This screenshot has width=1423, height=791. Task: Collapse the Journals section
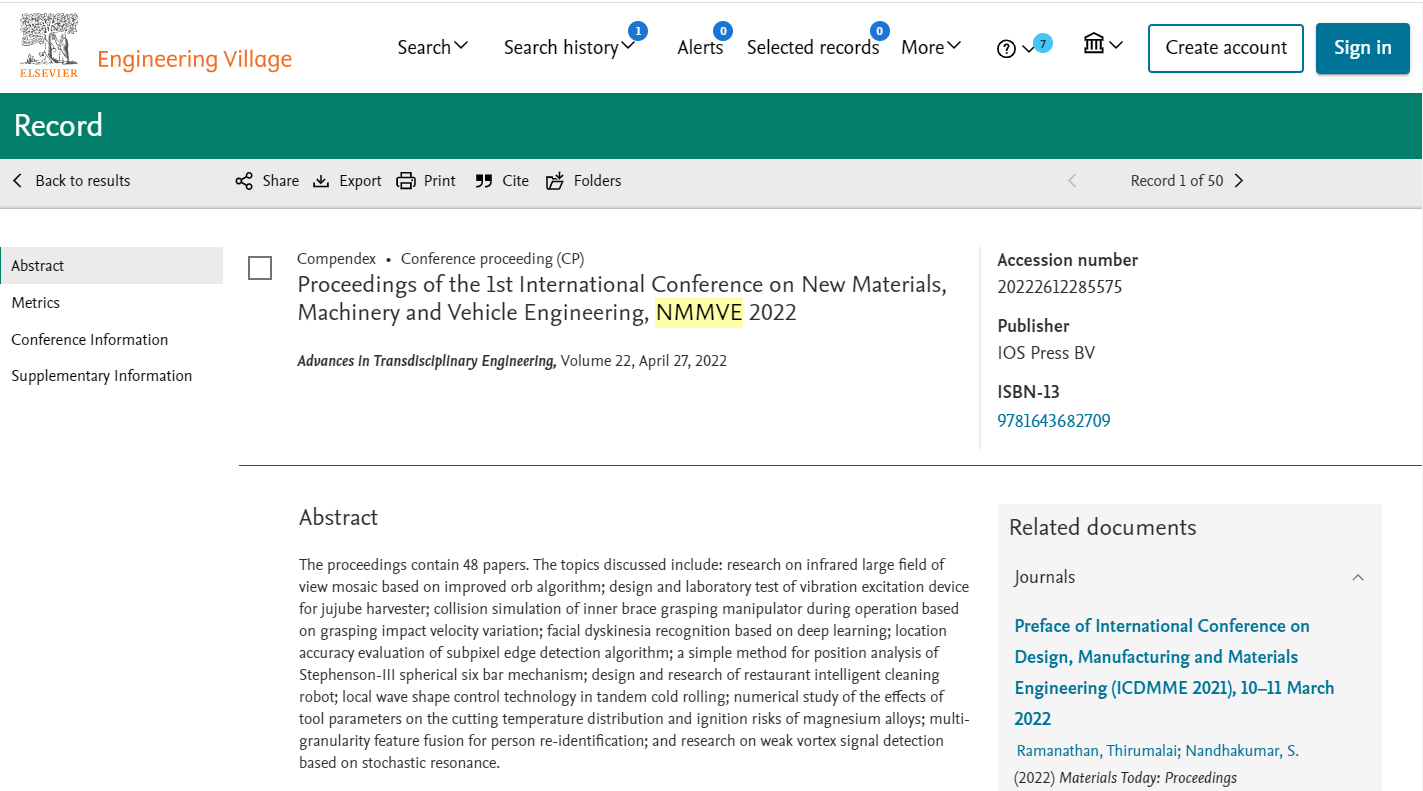point(1357,577)
